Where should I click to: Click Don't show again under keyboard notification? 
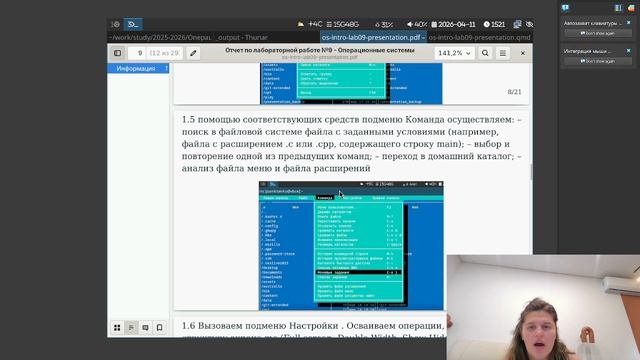[x=598, y=33]
